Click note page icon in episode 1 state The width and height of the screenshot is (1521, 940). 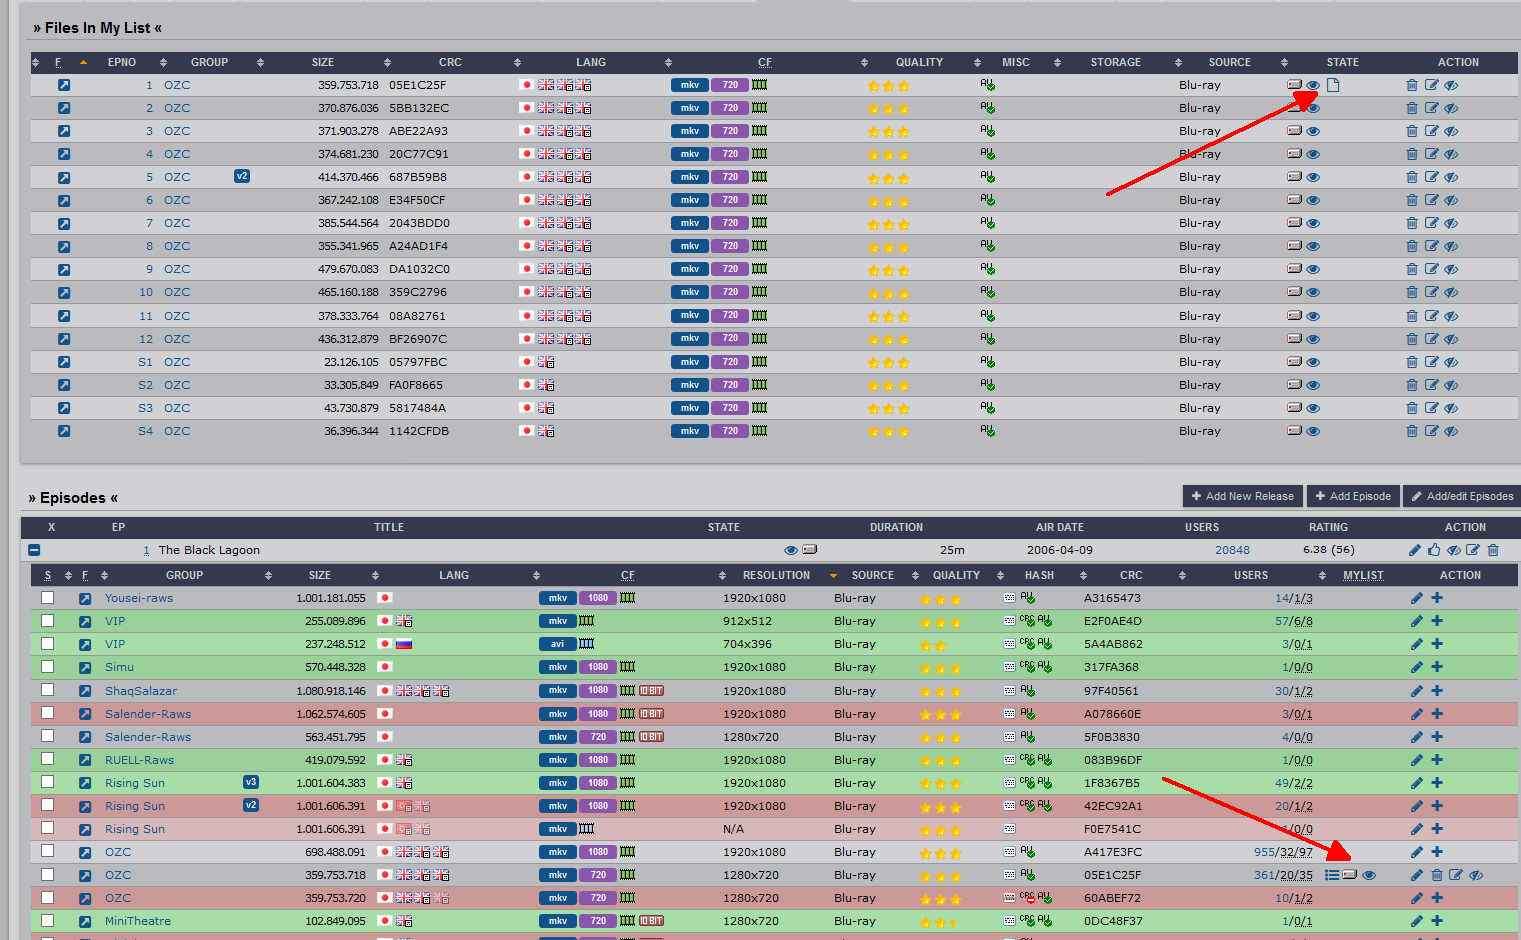click(1333, 85)
